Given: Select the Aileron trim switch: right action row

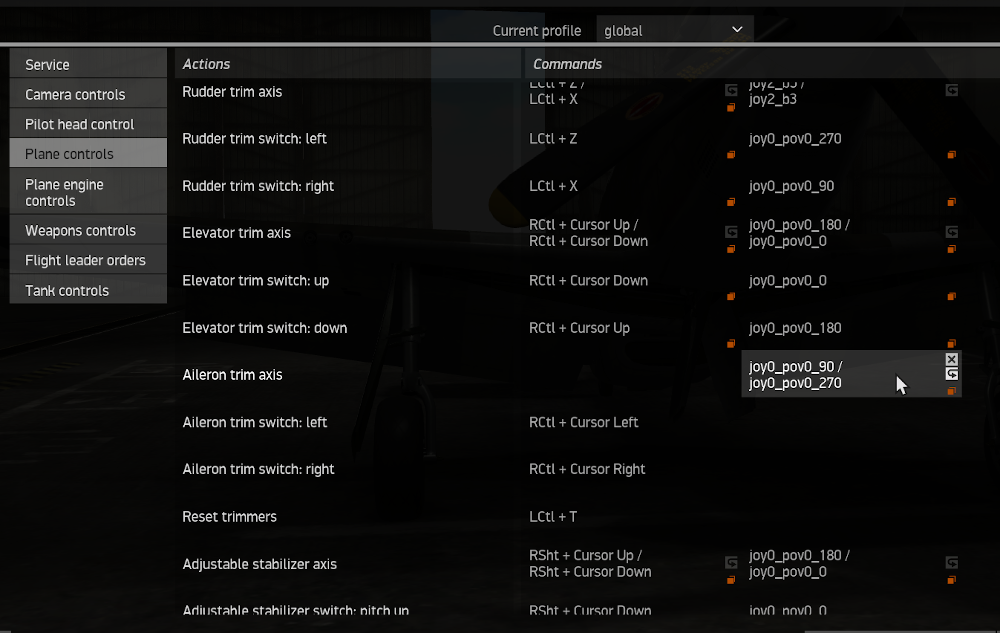Looking at the screenshot, I should 258,469.
